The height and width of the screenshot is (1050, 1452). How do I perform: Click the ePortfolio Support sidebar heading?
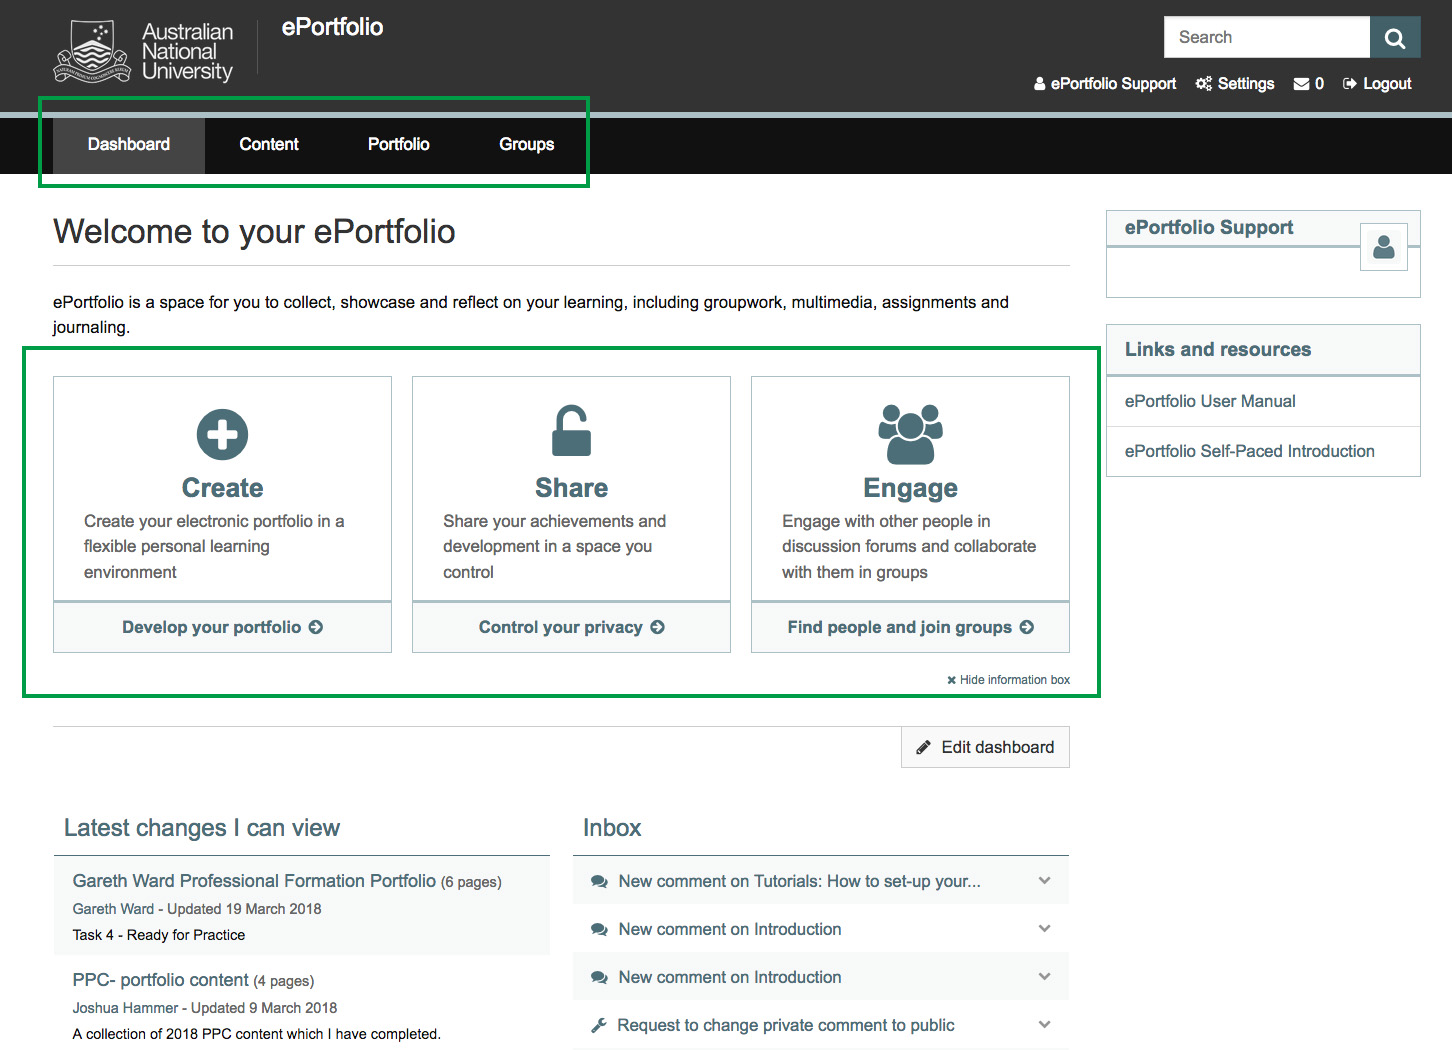(x=1209, y=227)
